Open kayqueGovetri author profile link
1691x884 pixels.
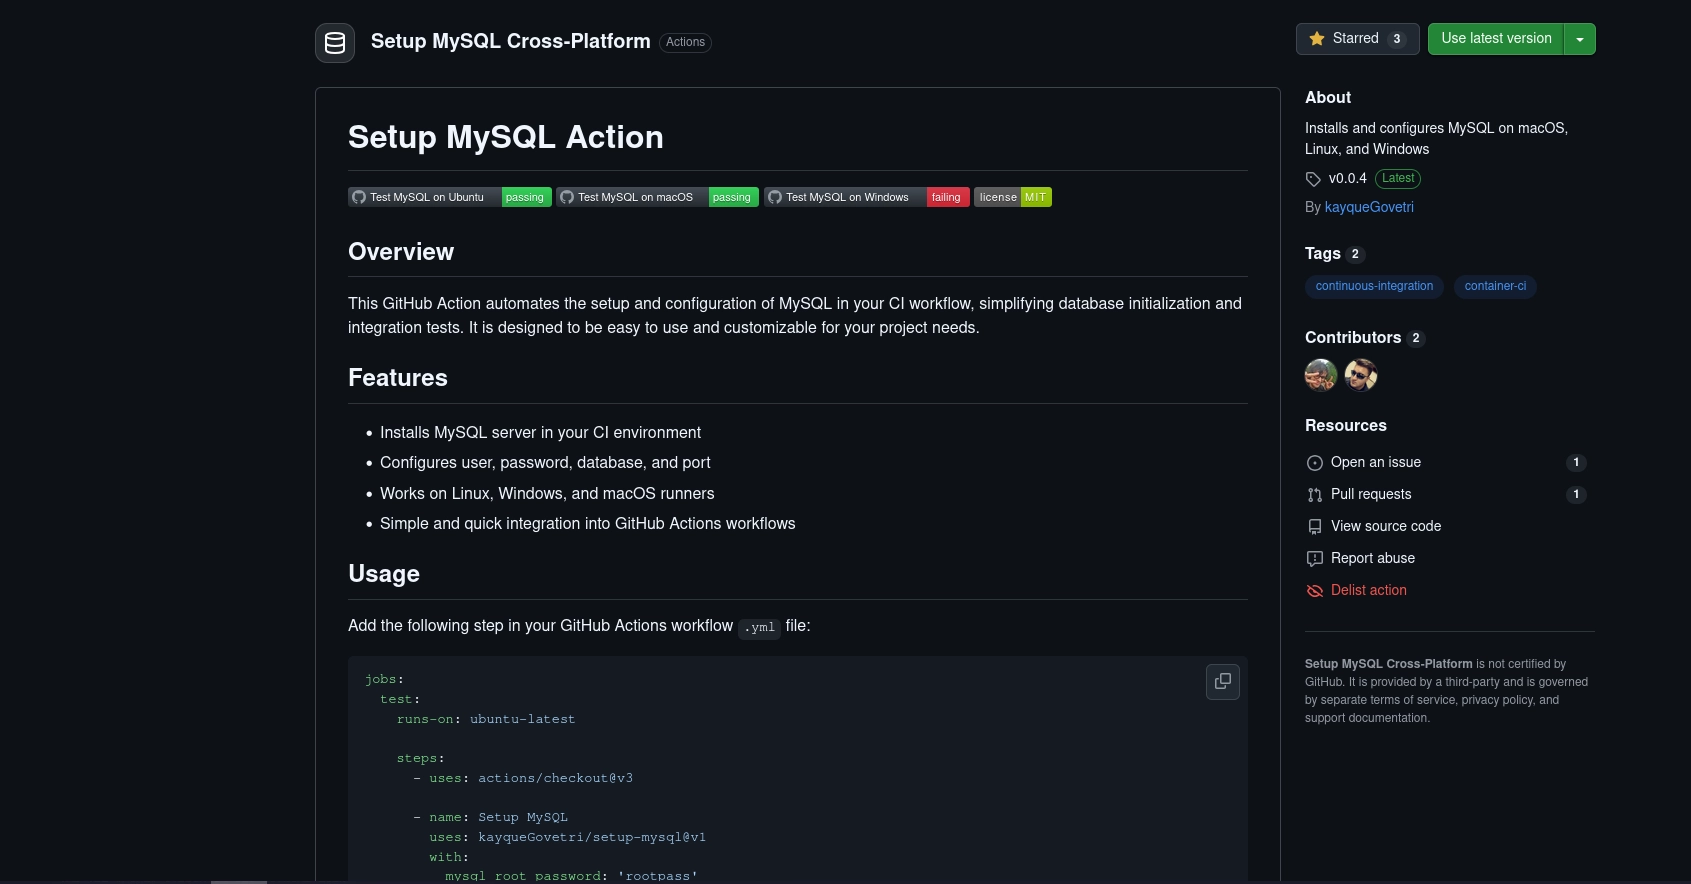tap(1369, 207)
